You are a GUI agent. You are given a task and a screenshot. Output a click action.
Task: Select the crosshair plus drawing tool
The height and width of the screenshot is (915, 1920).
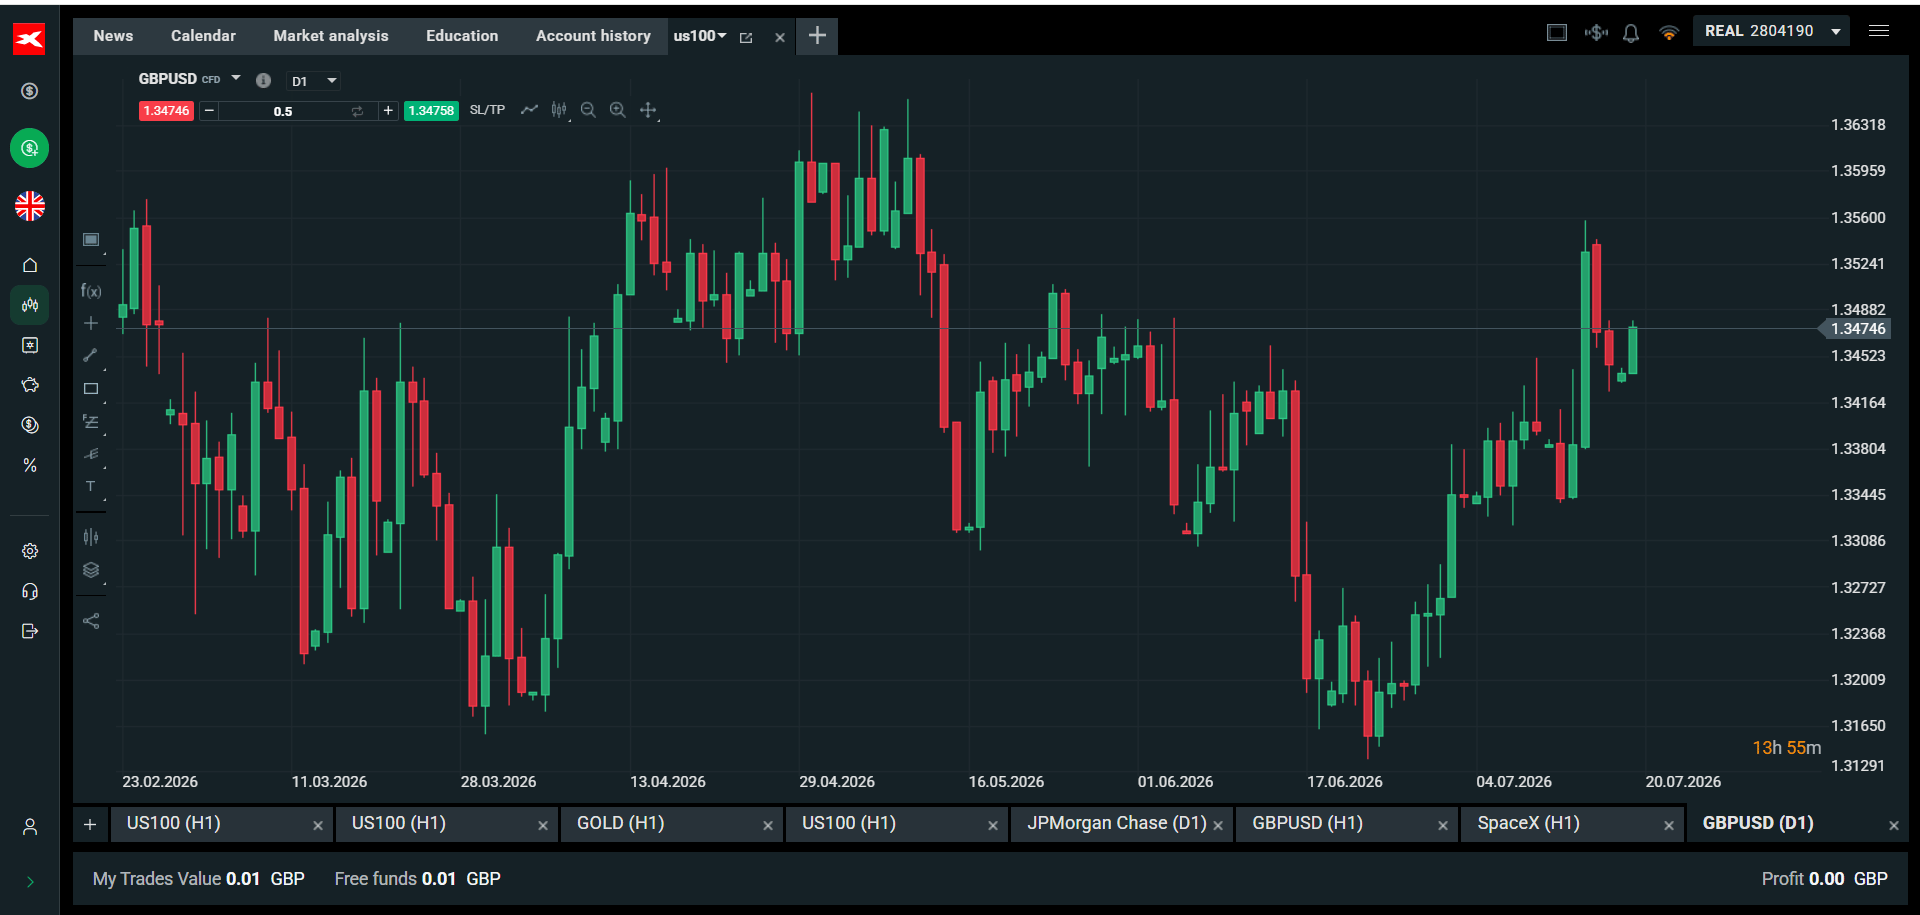(x=91, y=323)
